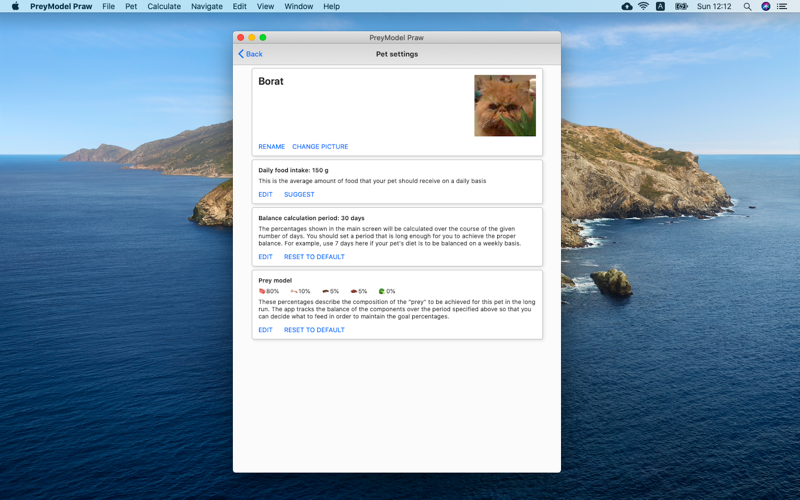Reset the prey model to default

pos(314,330)
